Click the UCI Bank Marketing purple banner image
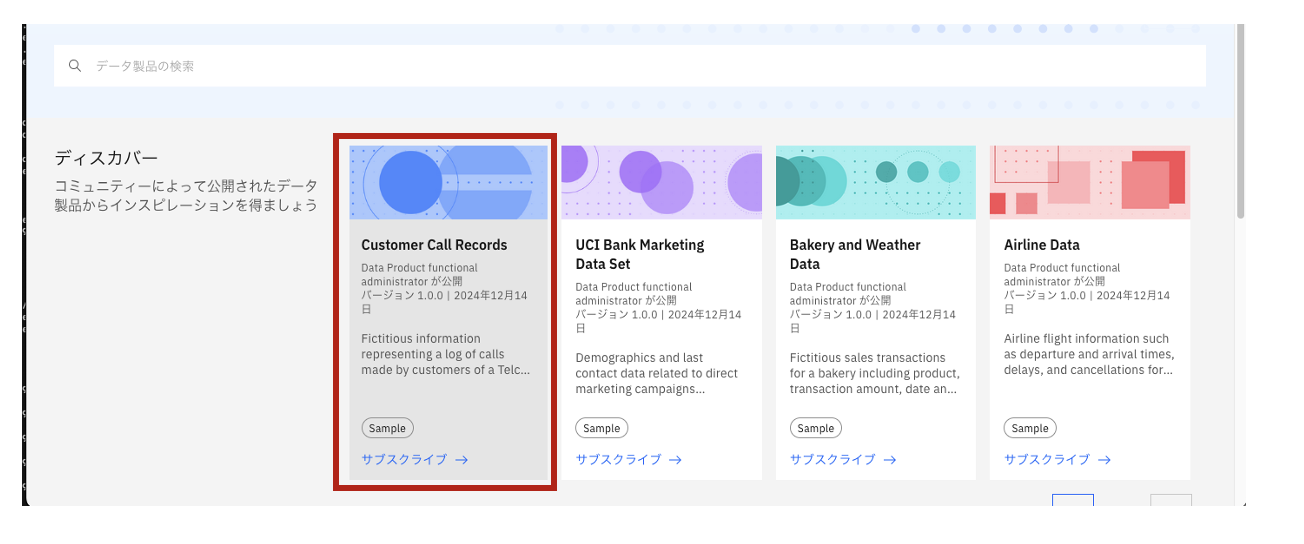The width and height of the screenshot is (1304, 544). coord(662,182)
